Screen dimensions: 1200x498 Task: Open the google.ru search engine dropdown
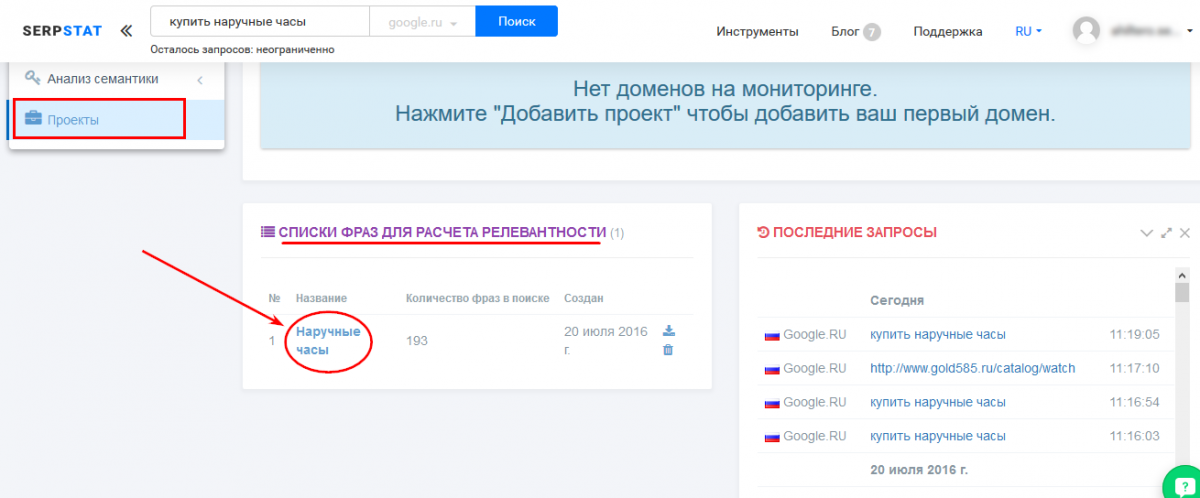pos(422,21)
